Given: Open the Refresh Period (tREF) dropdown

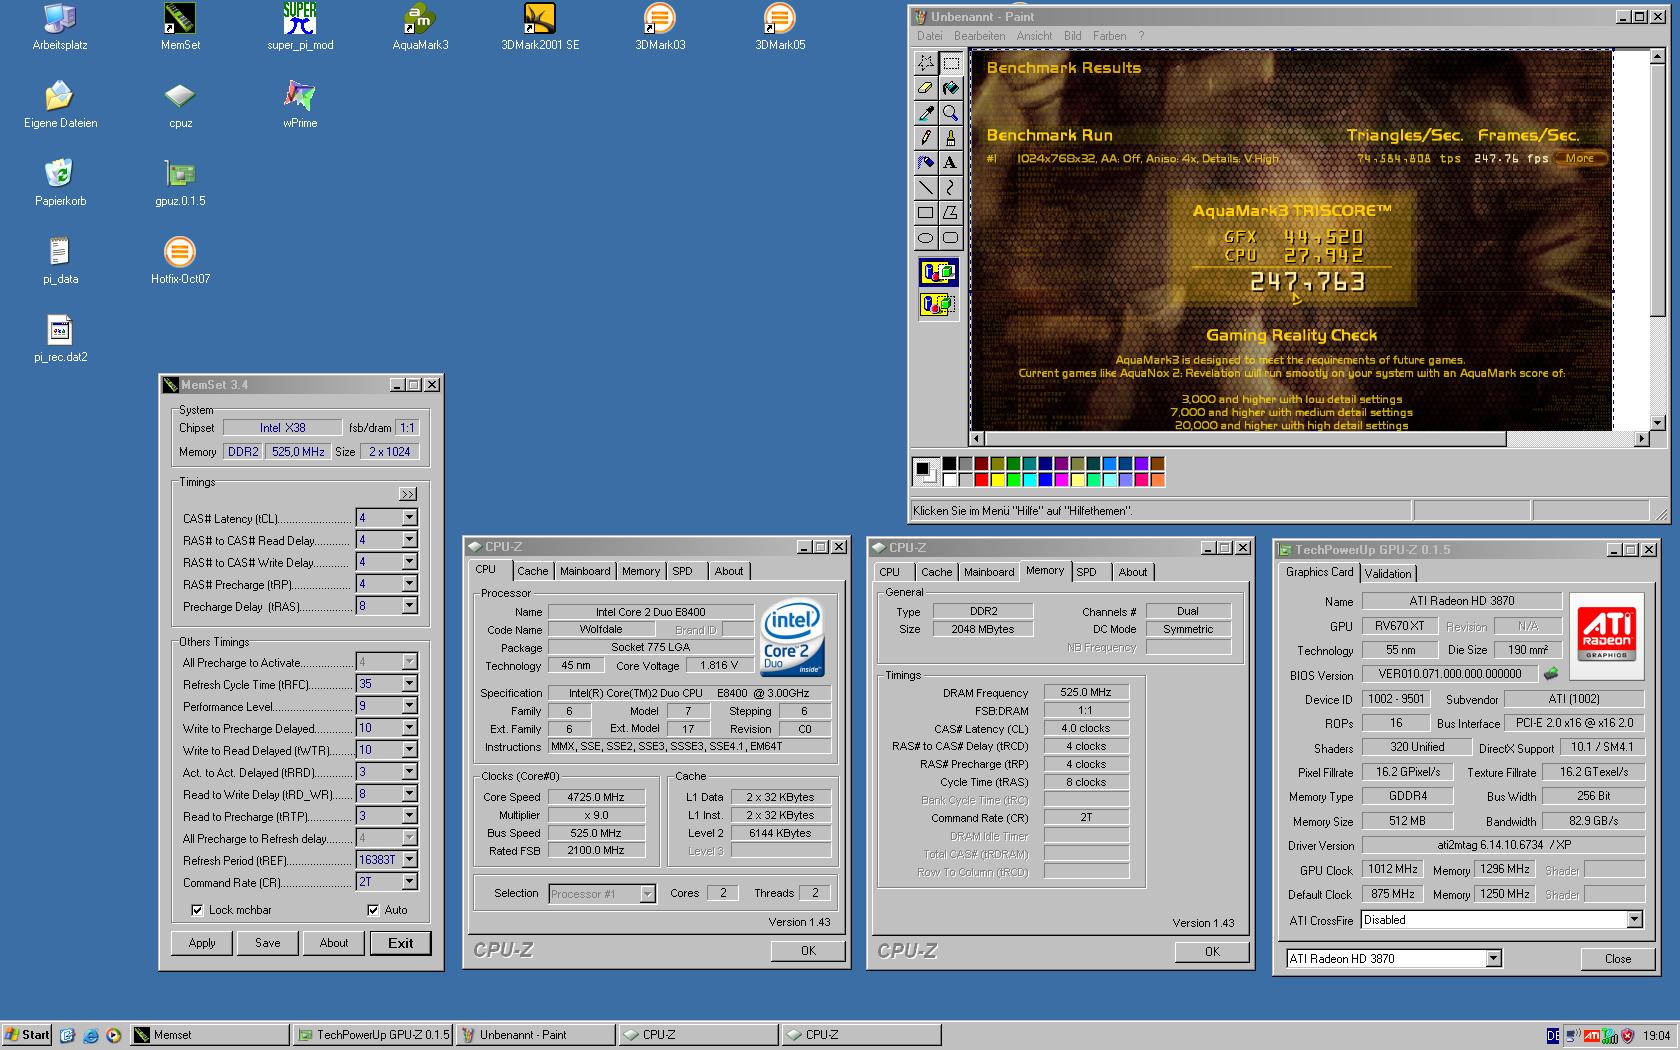Looking at the screenshot, I should (x=409, y=860).
